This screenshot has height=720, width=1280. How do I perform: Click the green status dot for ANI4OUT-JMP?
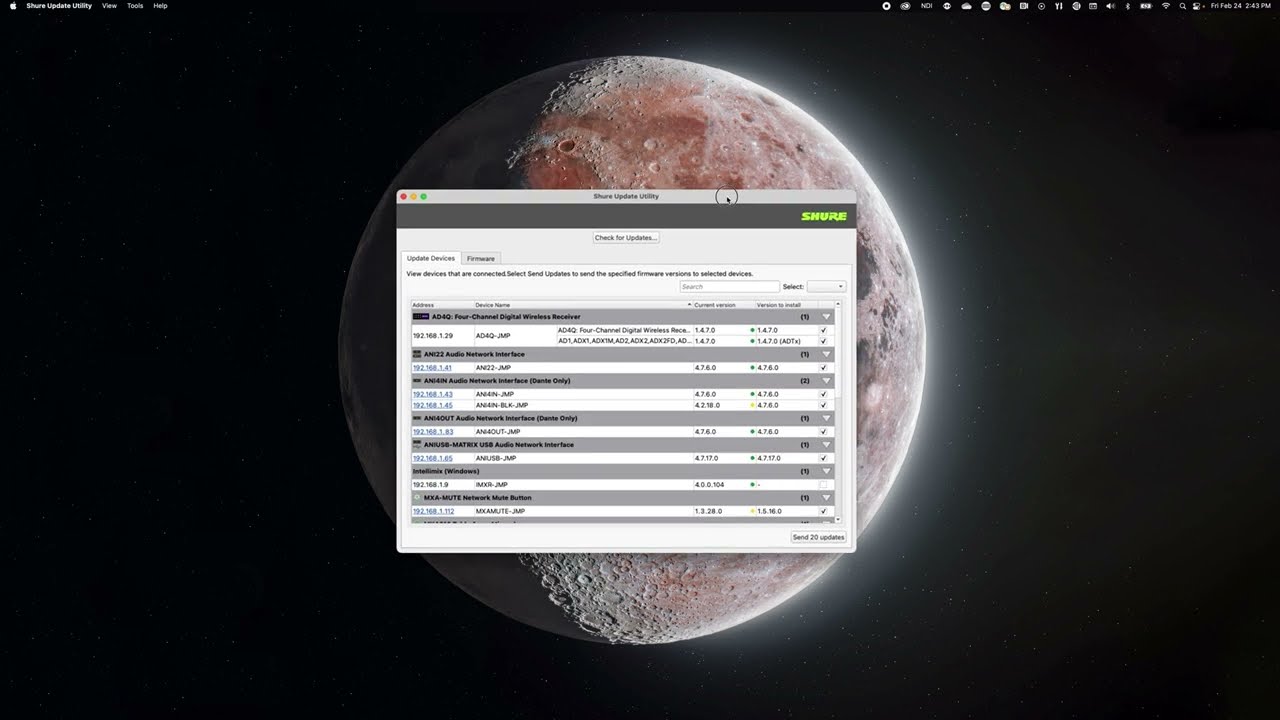(752, 432)
